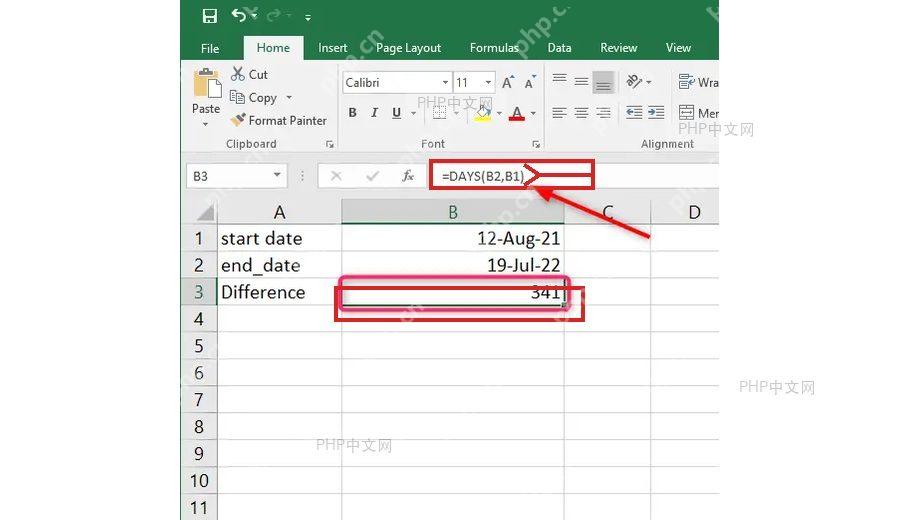This screenshot has height=520, width=900.
Task: Open the Font dialog launcher
Action: pos(536,145)
